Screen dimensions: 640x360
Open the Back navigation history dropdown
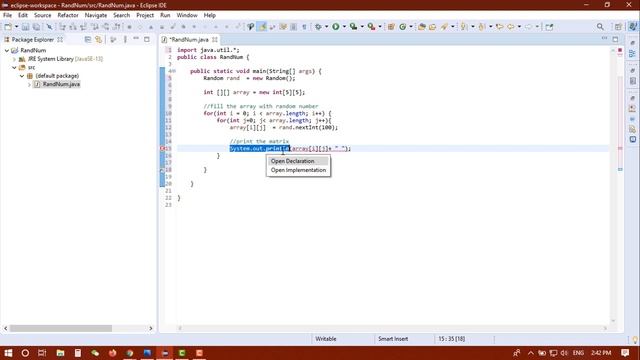coord(519,27)
